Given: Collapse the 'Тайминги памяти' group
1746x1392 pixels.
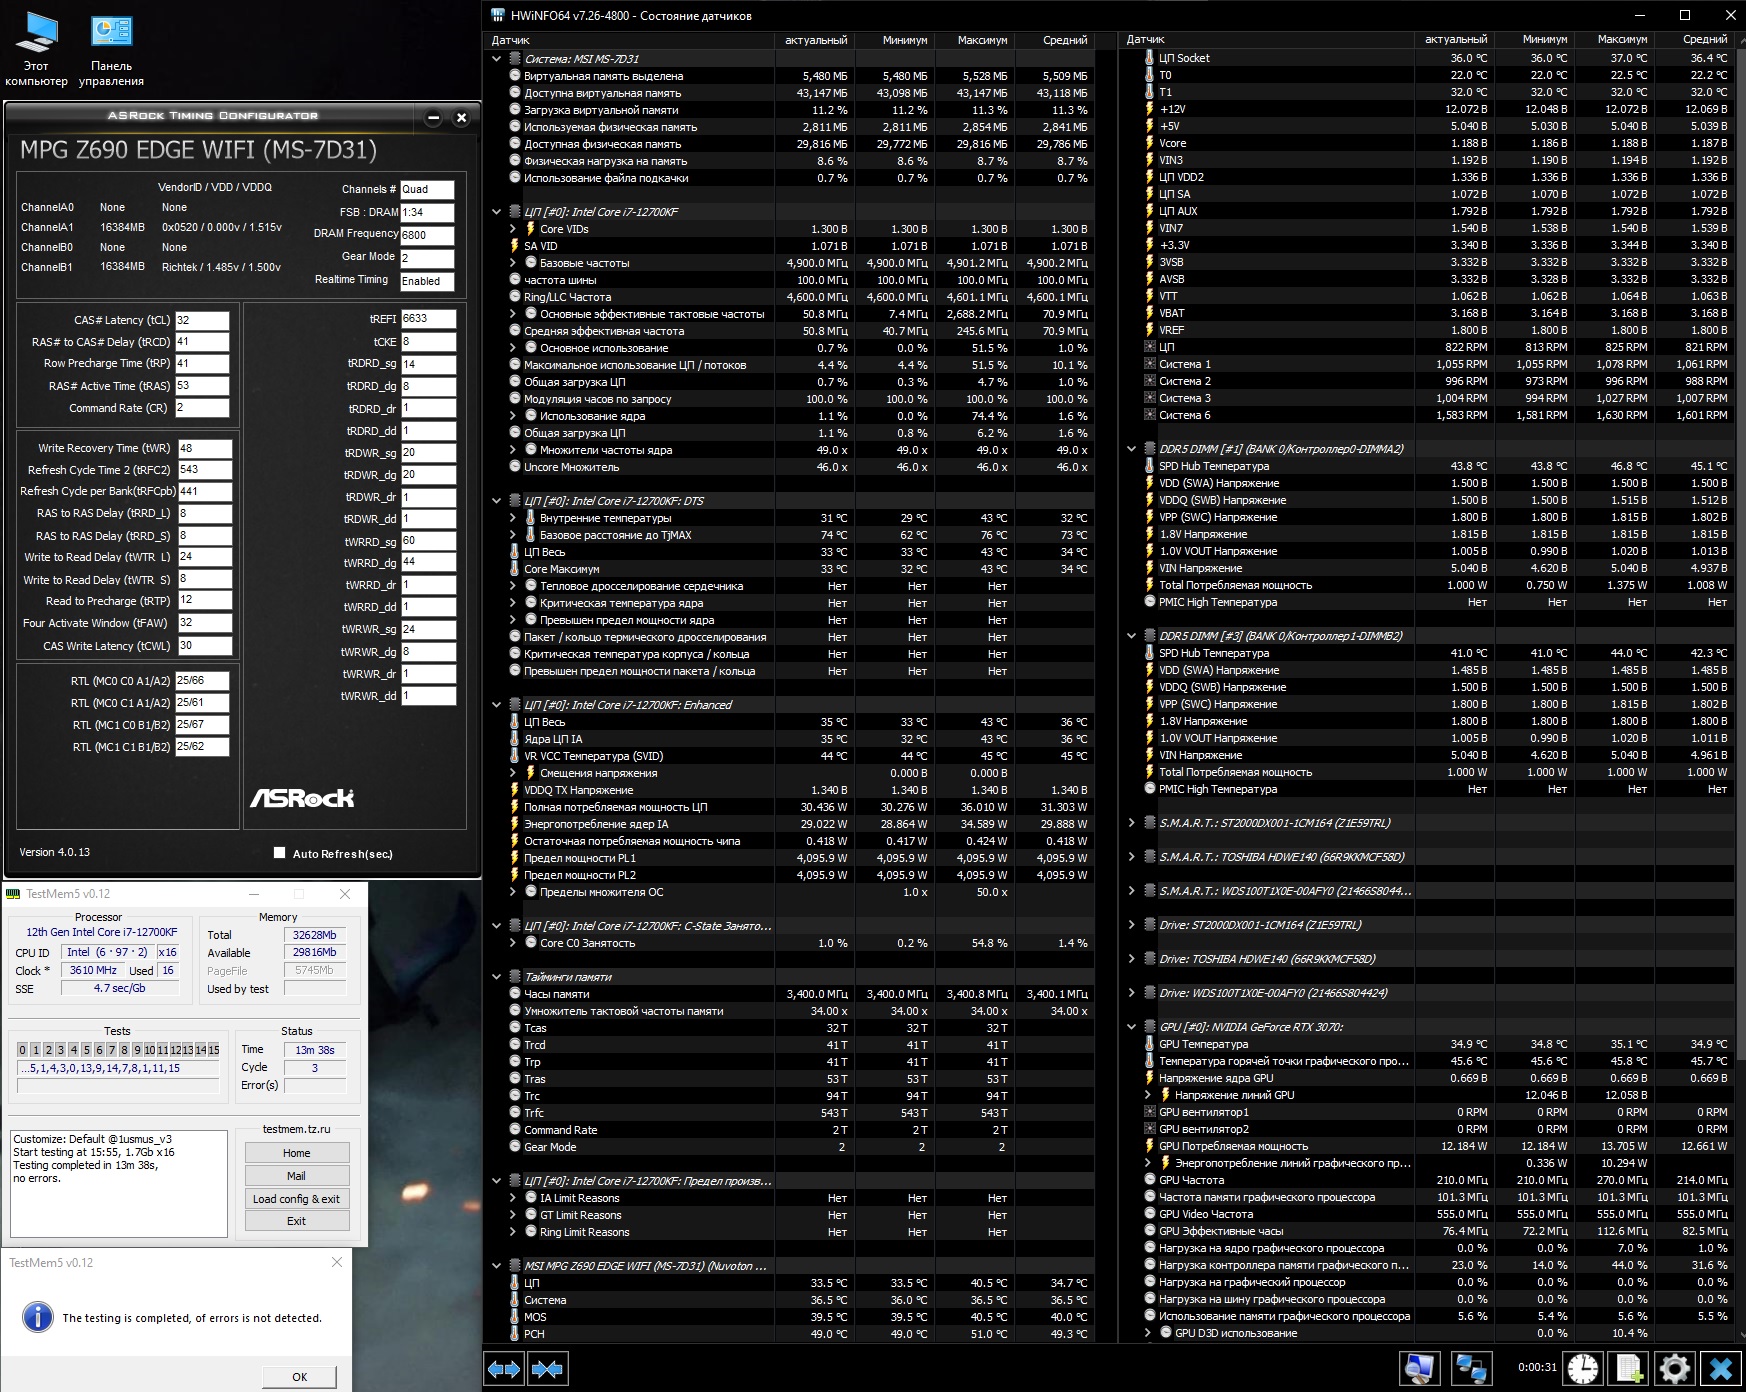Looking at the screenshot, I should click(496, 977).
